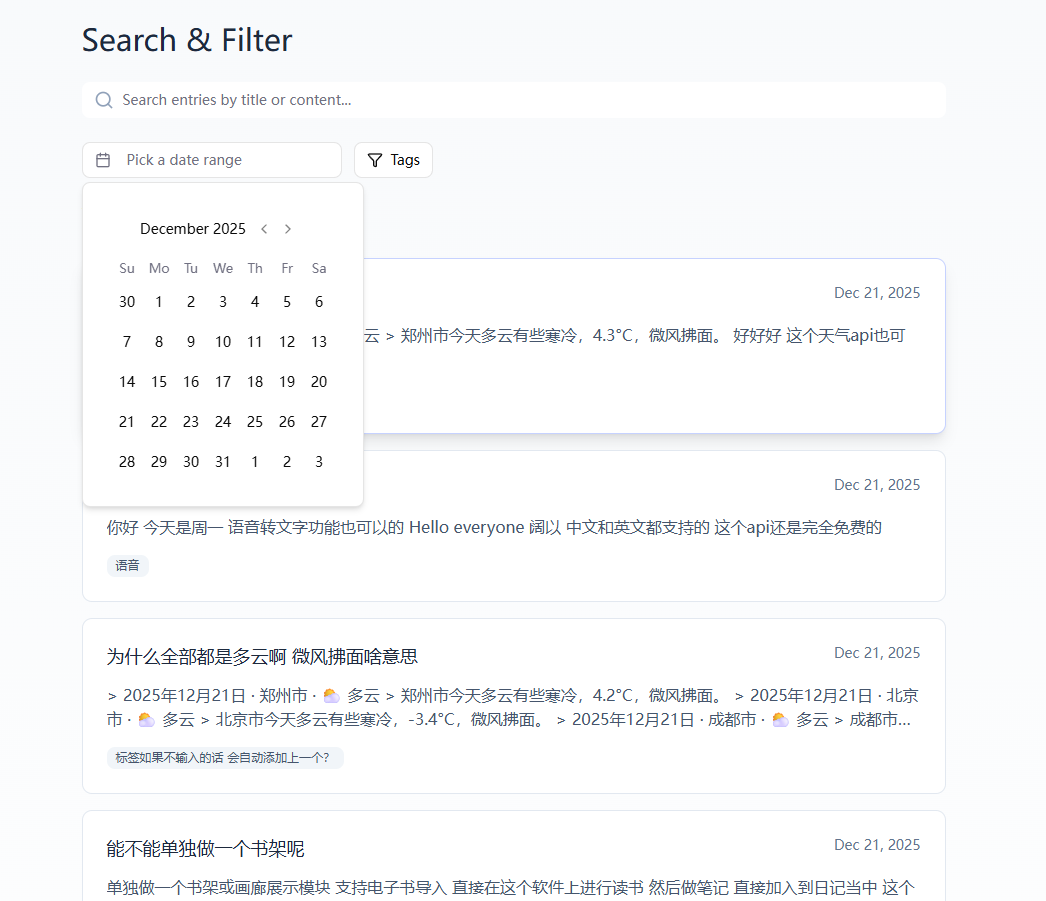Pick December 31 on the calendar

(x=223, y=462)
